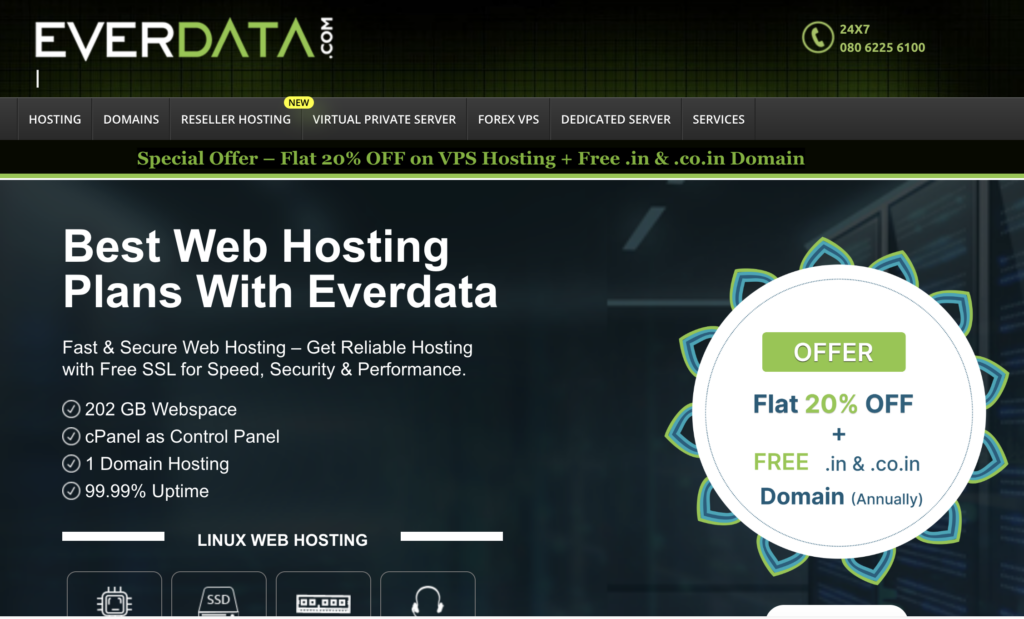Click the SSD drive icon card
This screenshot has height=619, width=1024.
[x=219, y=594]
